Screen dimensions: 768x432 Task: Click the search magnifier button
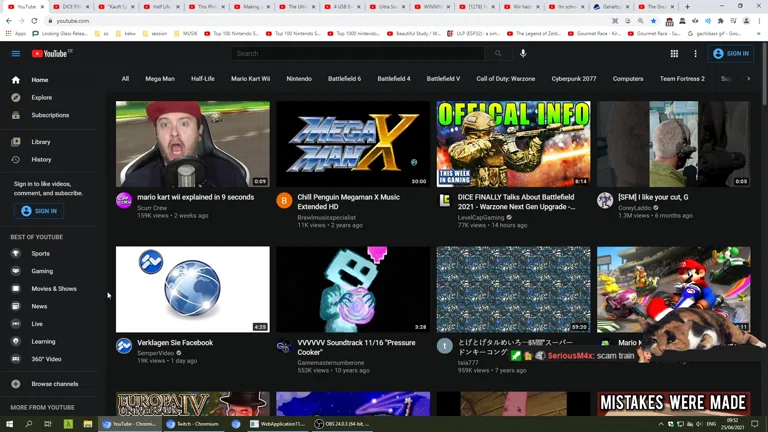(x=498, y=54)
